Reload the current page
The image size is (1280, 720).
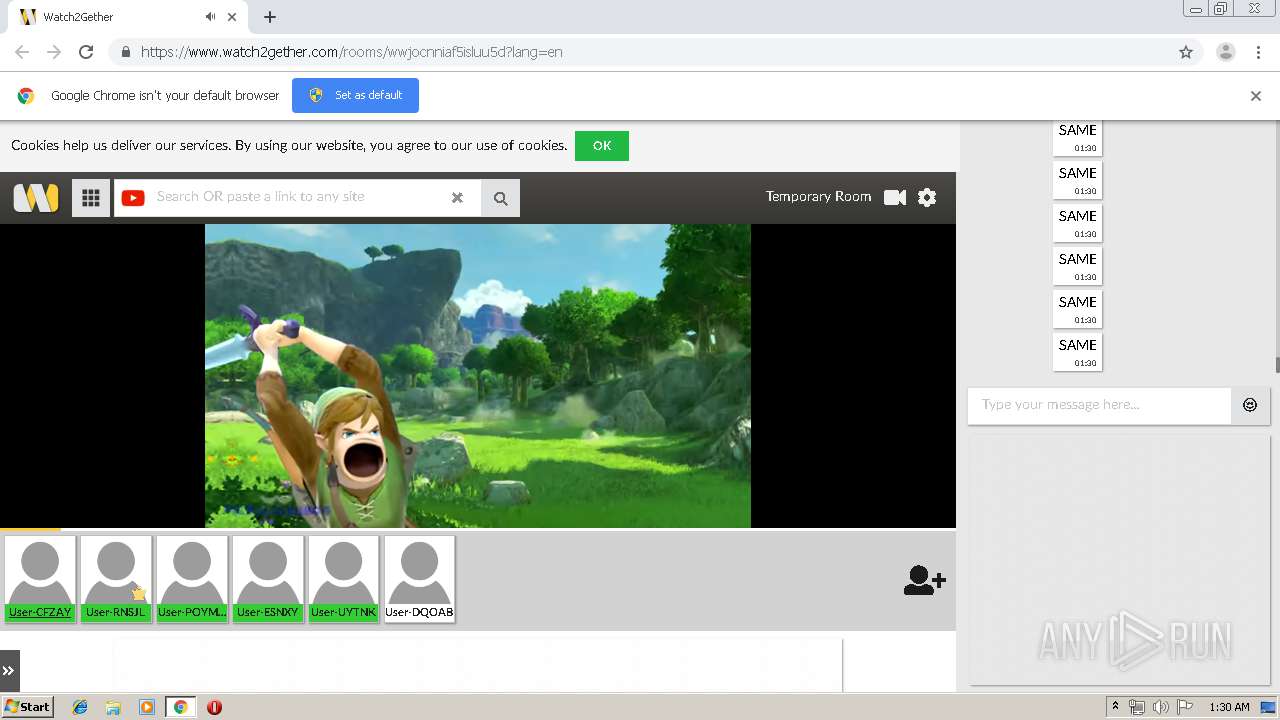pos(86,52)
